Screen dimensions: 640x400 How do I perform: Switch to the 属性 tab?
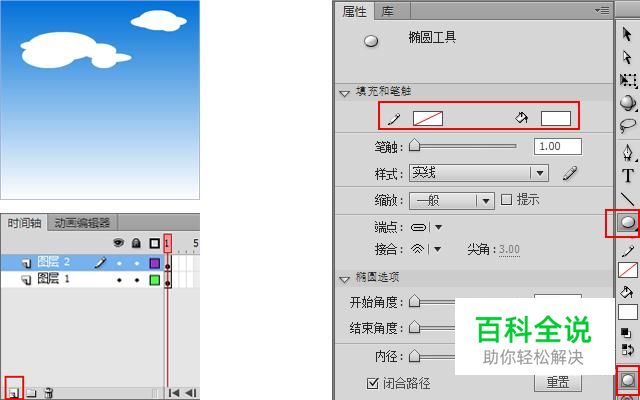click(354, 11)
